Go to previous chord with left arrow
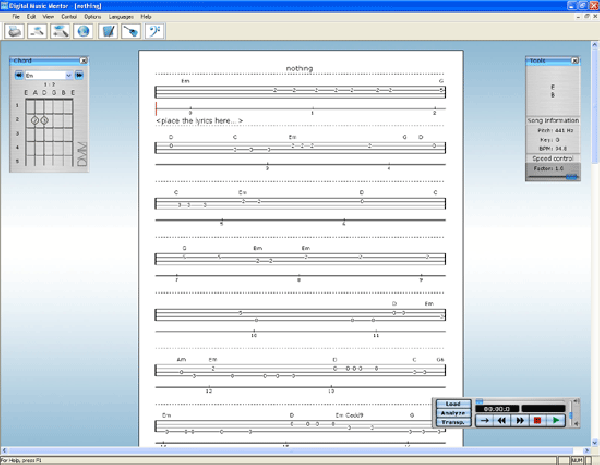 tap(16, 75)
